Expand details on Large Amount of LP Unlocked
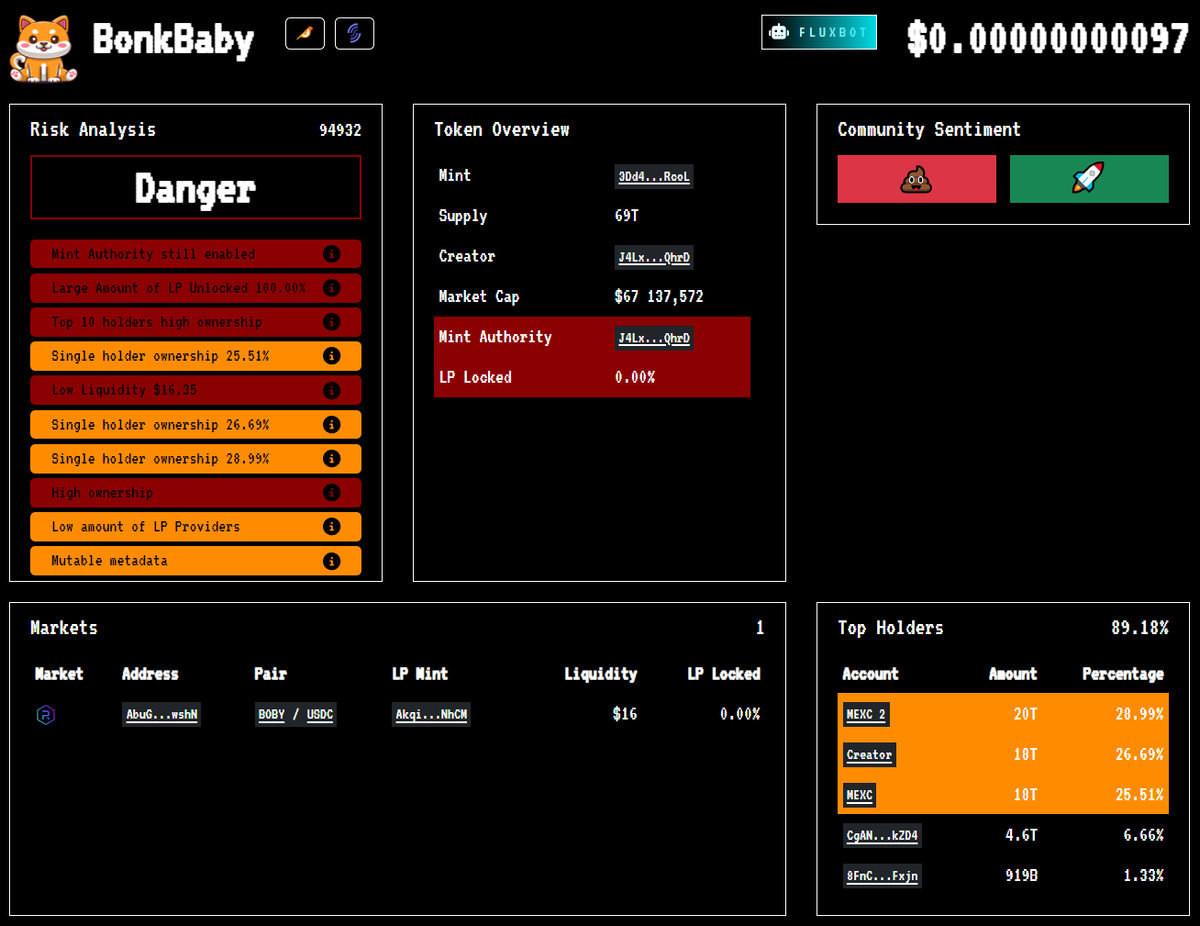This screenshot has height=926, width=1200. (x=331, y=288)
